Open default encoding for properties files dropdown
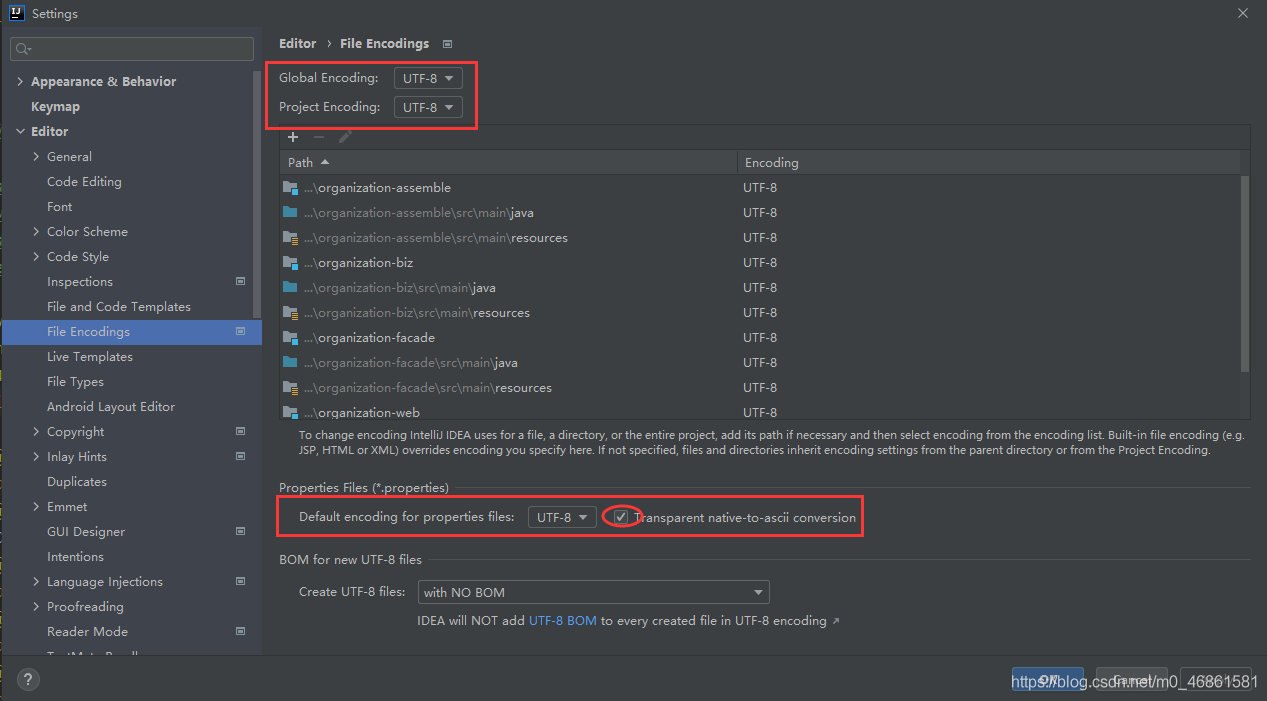The height and width of the screenshot is (701, 1267). point(562,517)
